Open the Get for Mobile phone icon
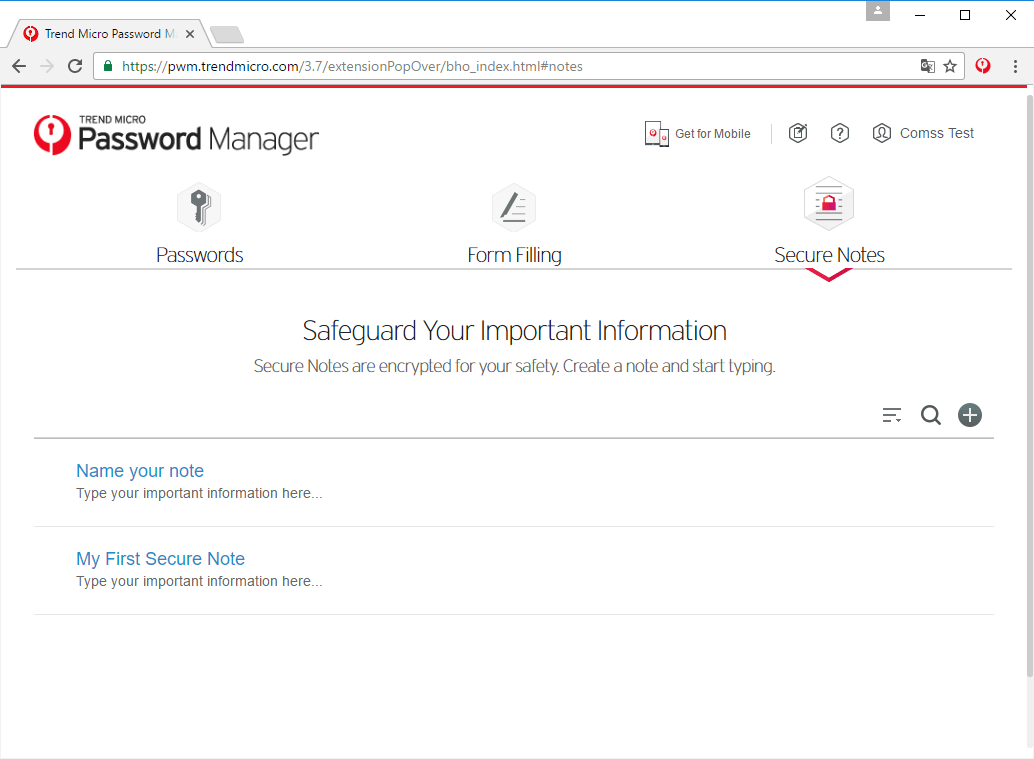 tap(656, 134)
